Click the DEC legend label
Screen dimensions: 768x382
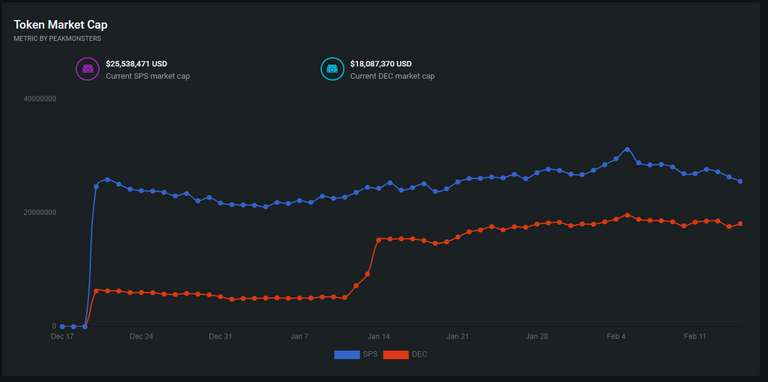coord(420,354)
